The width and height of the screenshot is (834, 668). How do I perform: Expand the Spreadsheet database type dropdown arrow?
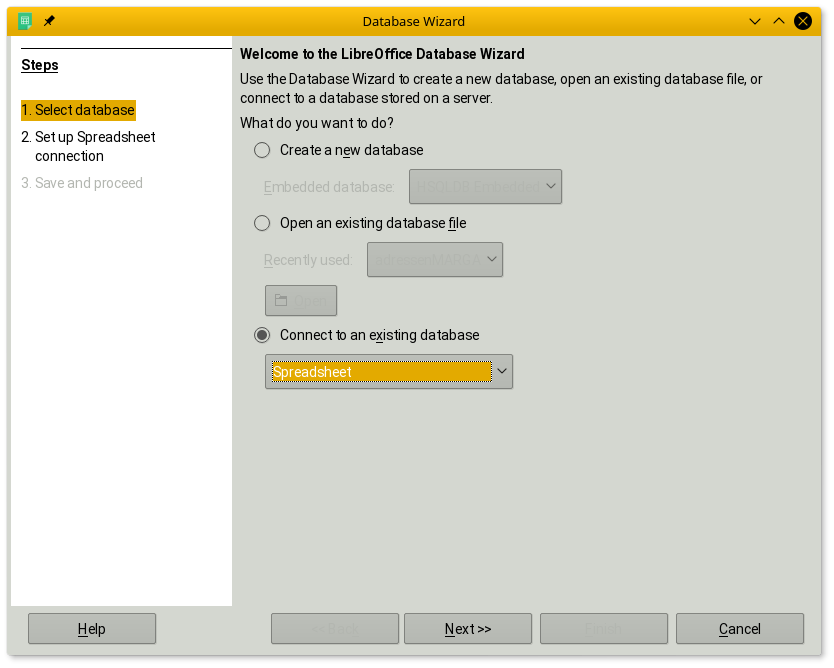click(x=502, y=372)
